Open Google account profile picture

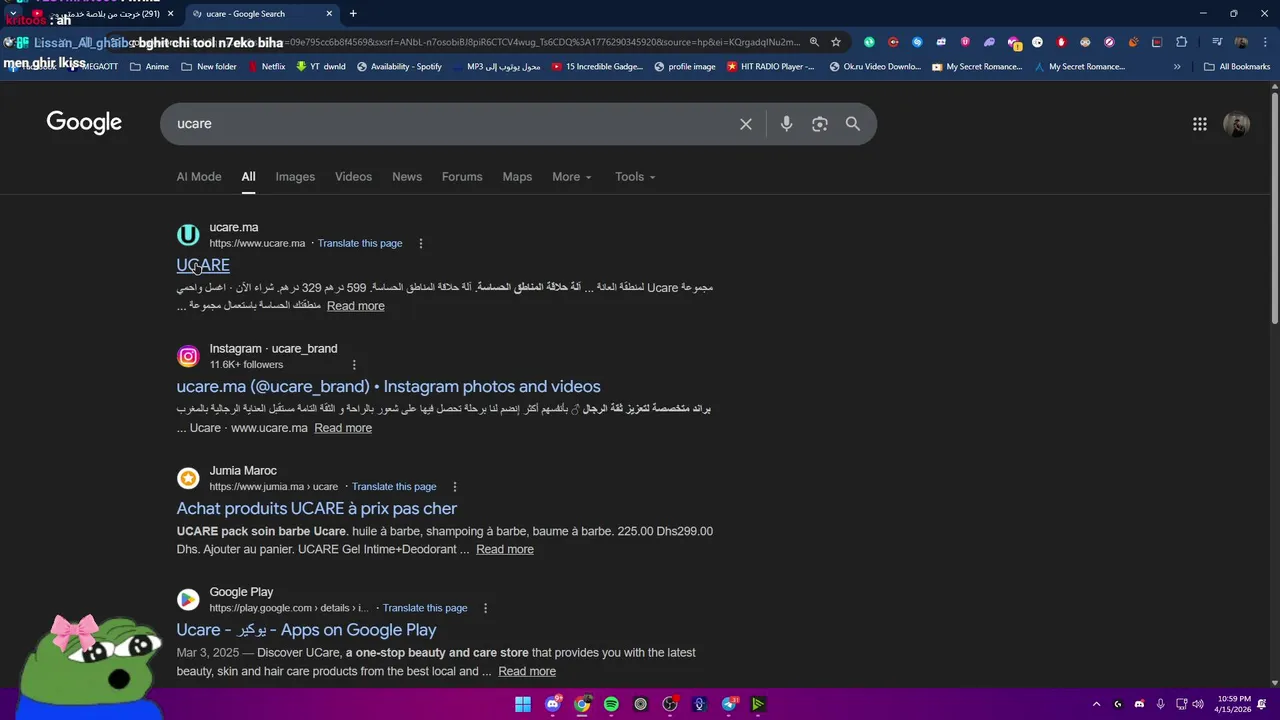[x=1236, y=124]
